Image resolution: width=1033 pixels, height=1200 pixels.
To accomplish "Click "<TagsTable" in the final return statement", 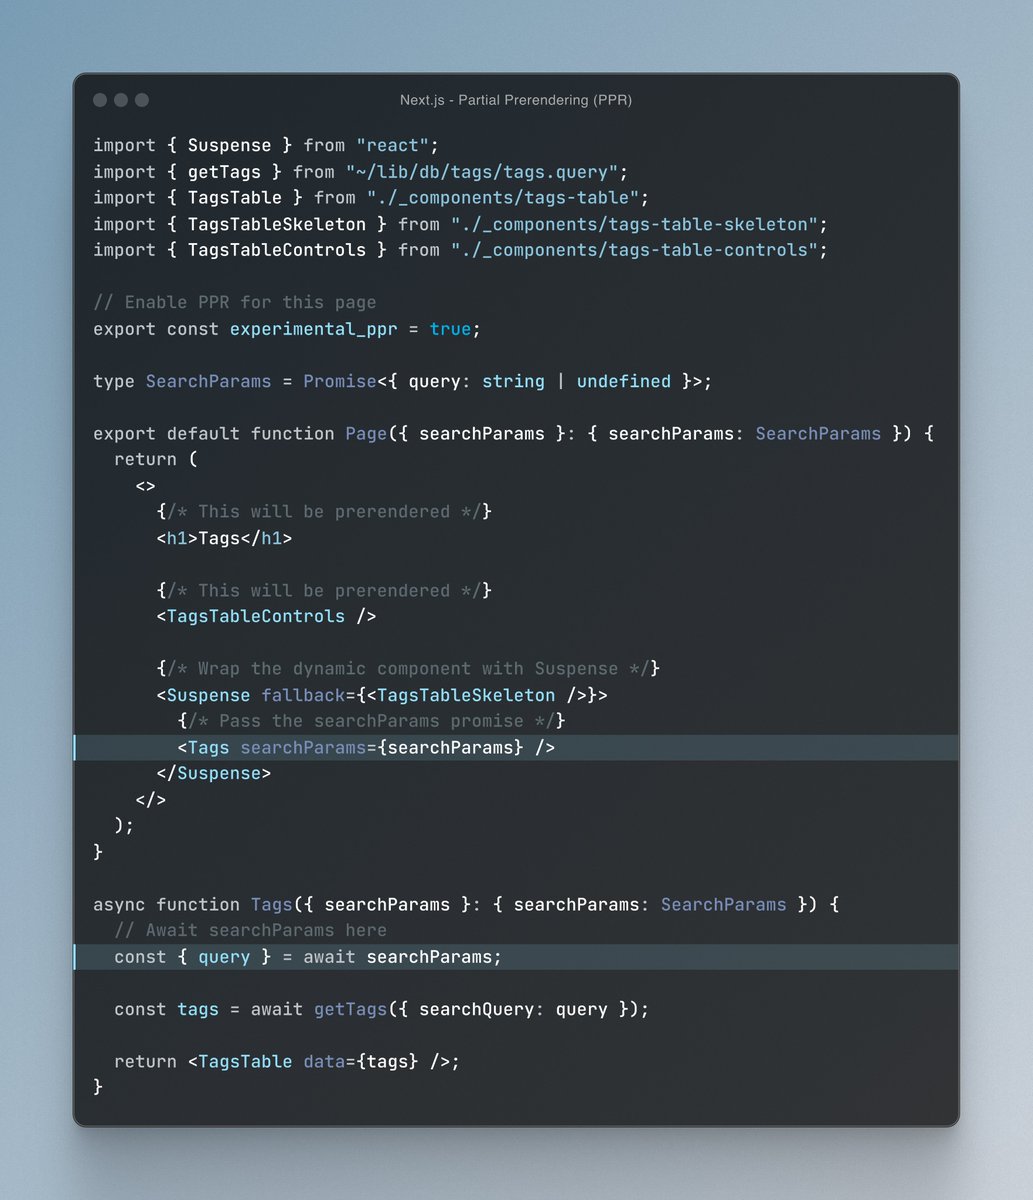I will pos(240,1061).
